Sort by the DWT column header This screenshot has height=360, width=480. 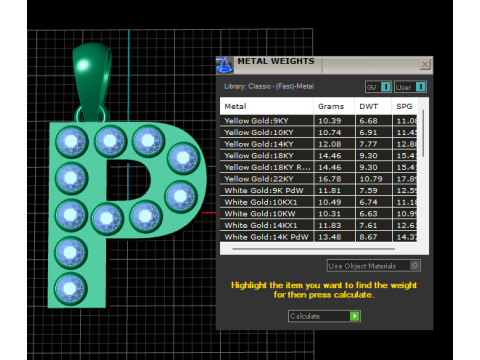(373, 106)
